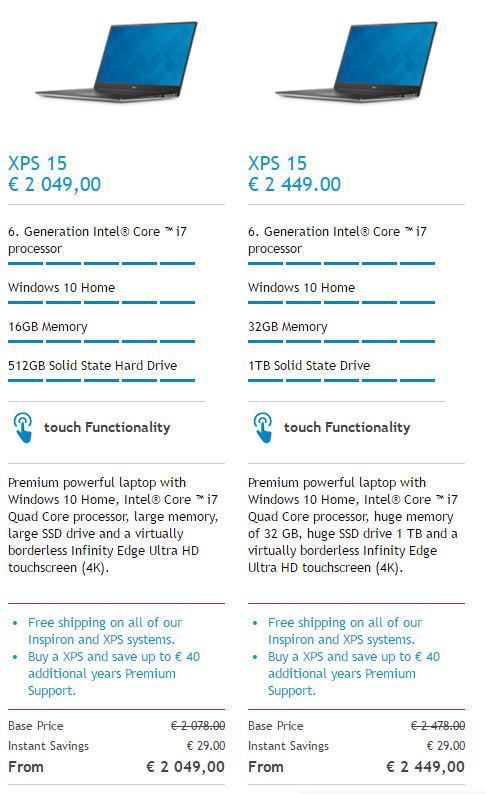Click the rating bar under 512GB Solid State Hard Drive
This screenshot has width=486, height=794.
pos(101,380)
